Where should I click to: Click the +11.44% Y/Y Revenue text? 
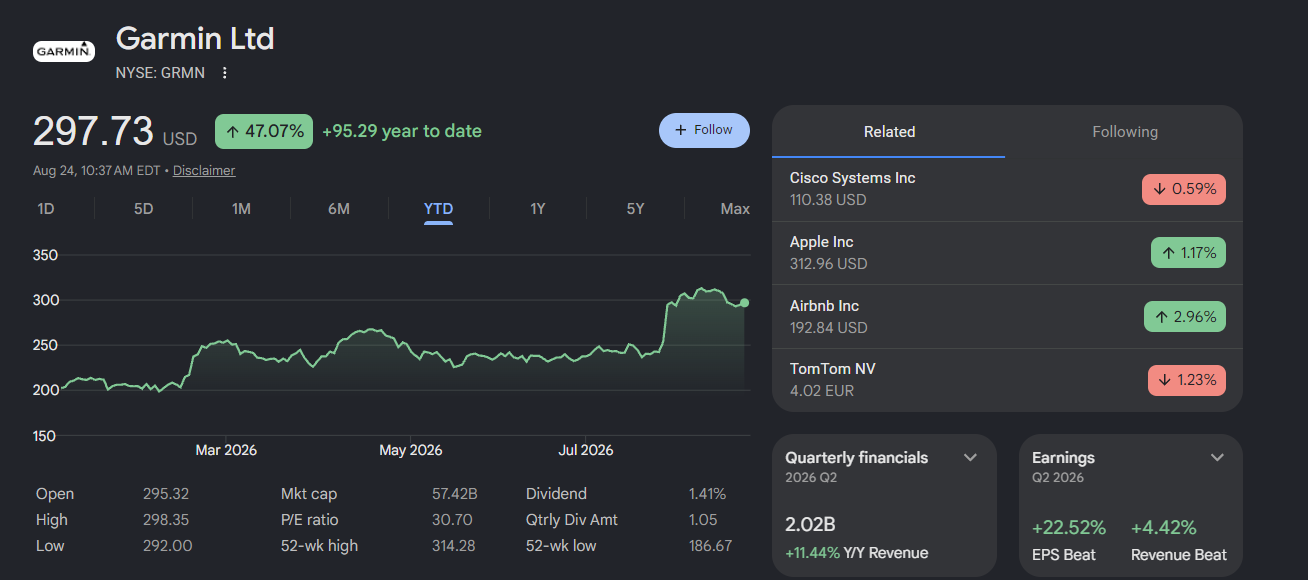click(x=857, y=553)
